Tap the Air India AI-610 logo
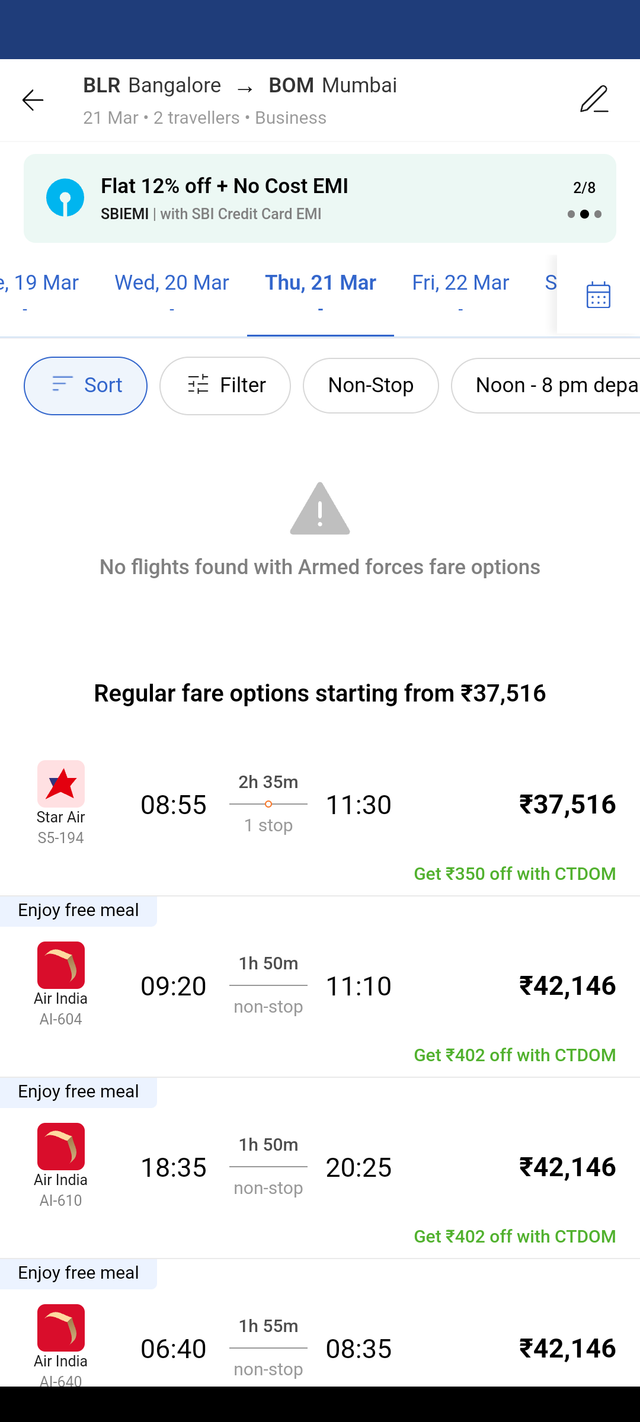The height and width of the screenshot is (1422, 640). coord(61,1146)
